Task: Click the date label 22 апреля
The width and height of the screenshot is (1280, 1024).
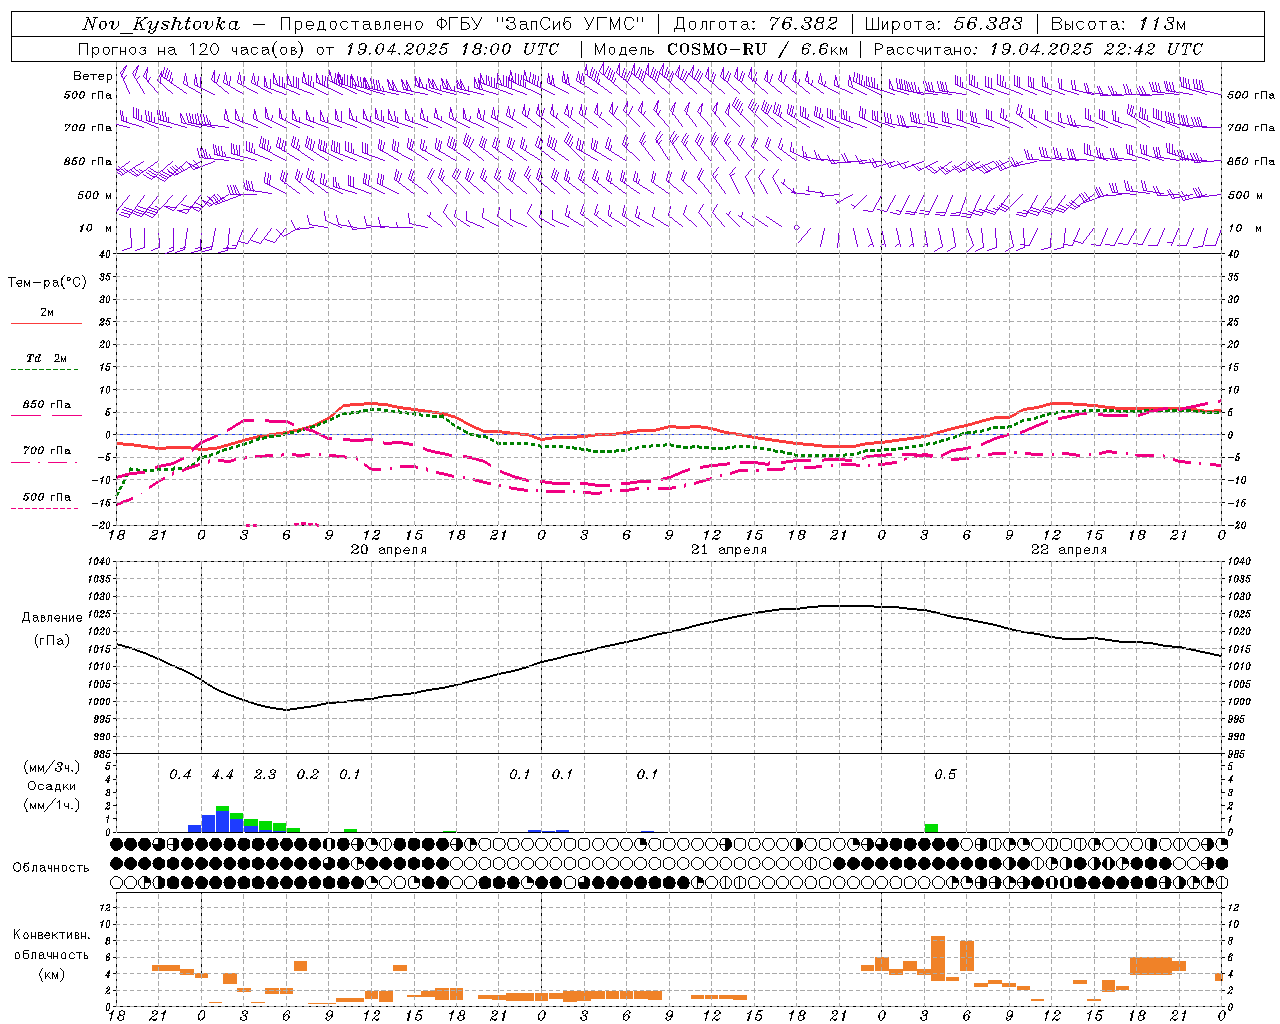Action: pos(1069,550)
